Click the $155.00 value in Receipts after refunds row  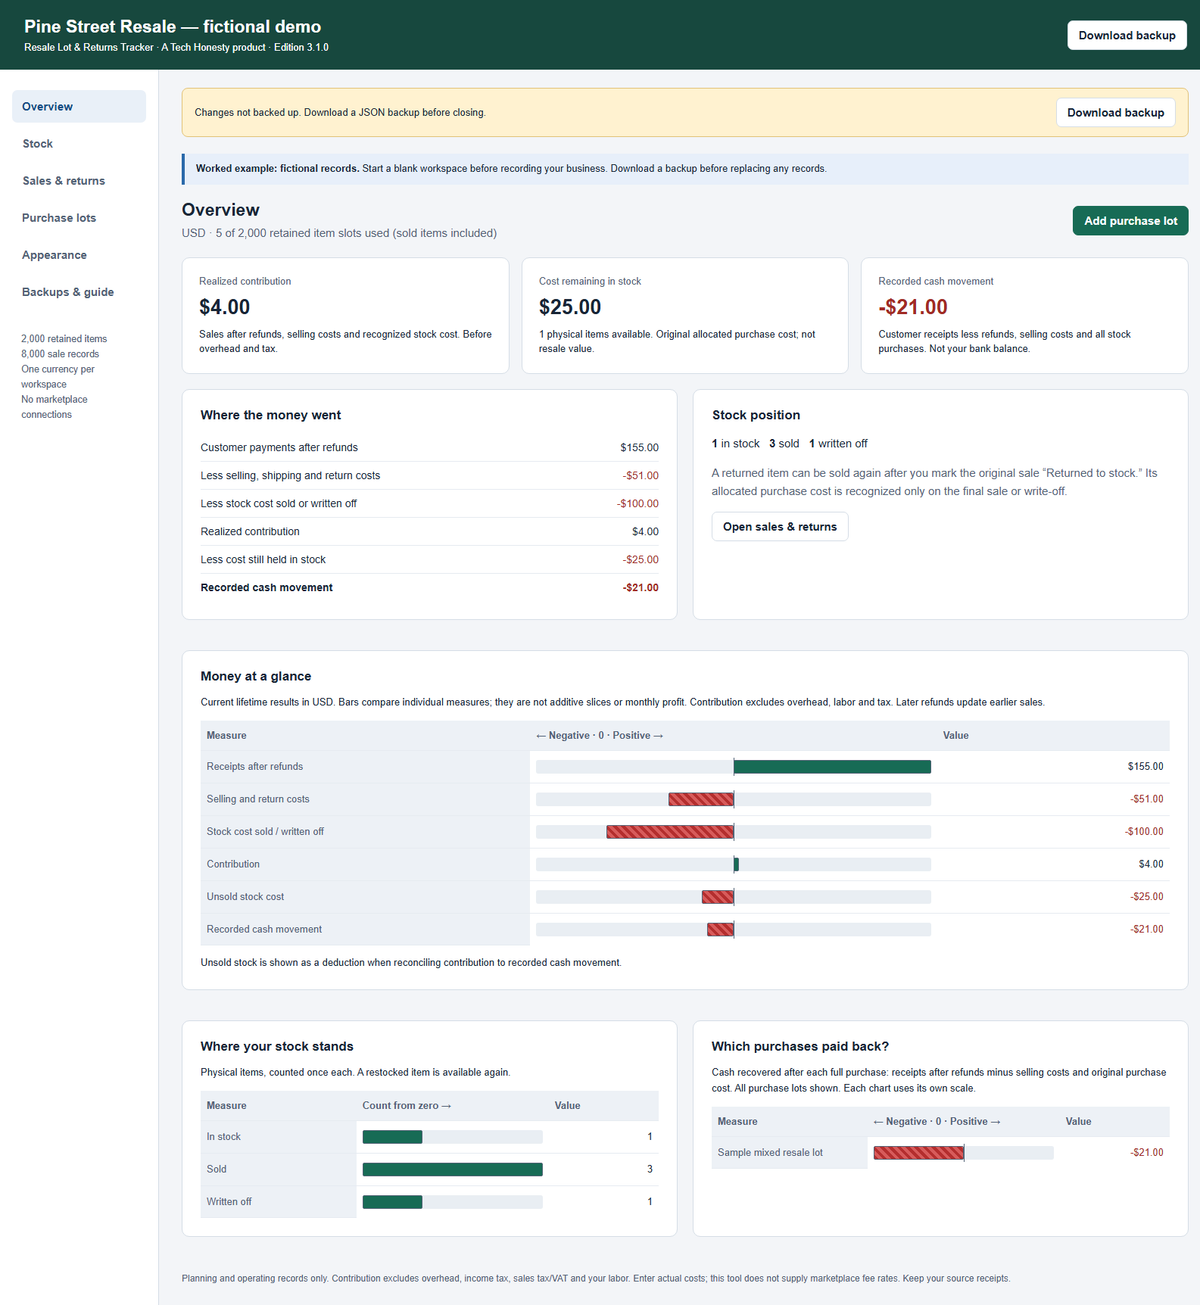click(x=1146, y=767)
